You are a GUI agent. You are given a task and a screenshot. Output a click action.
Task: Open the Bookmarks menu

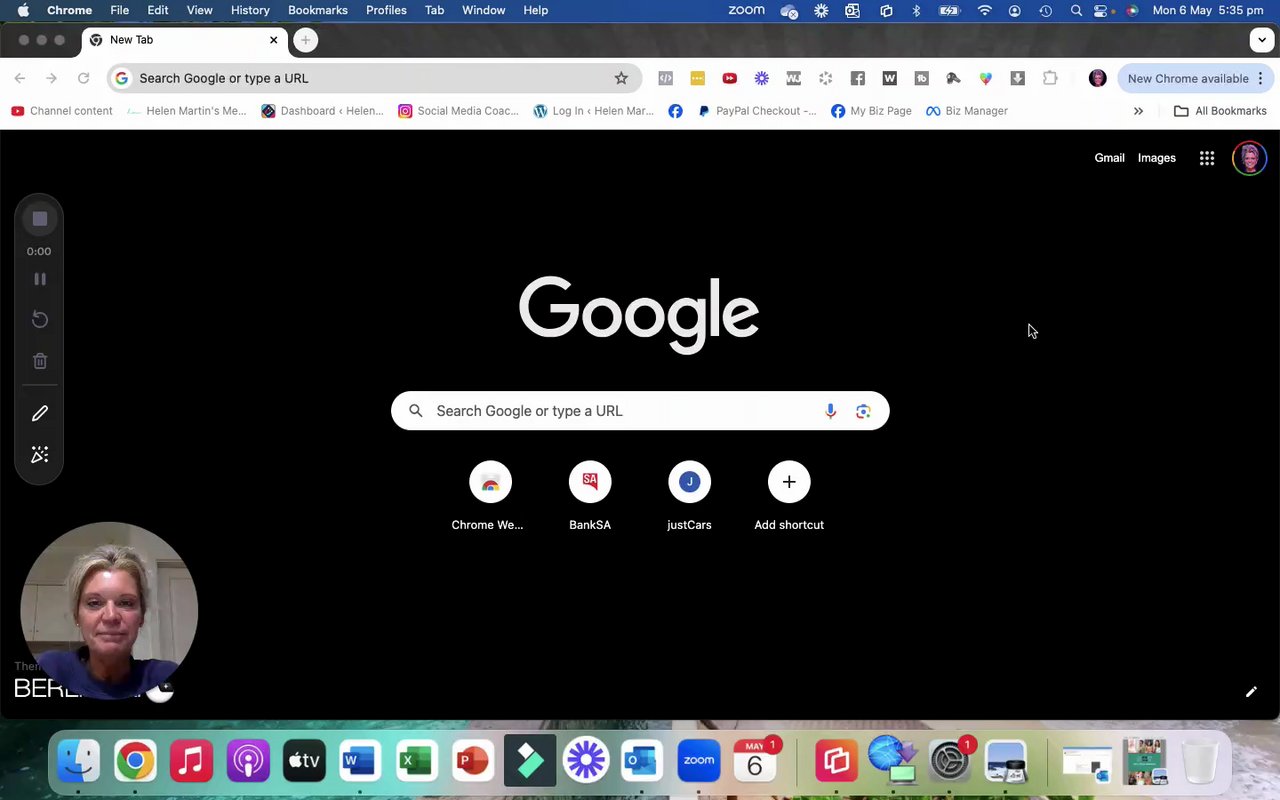[318, 10]
